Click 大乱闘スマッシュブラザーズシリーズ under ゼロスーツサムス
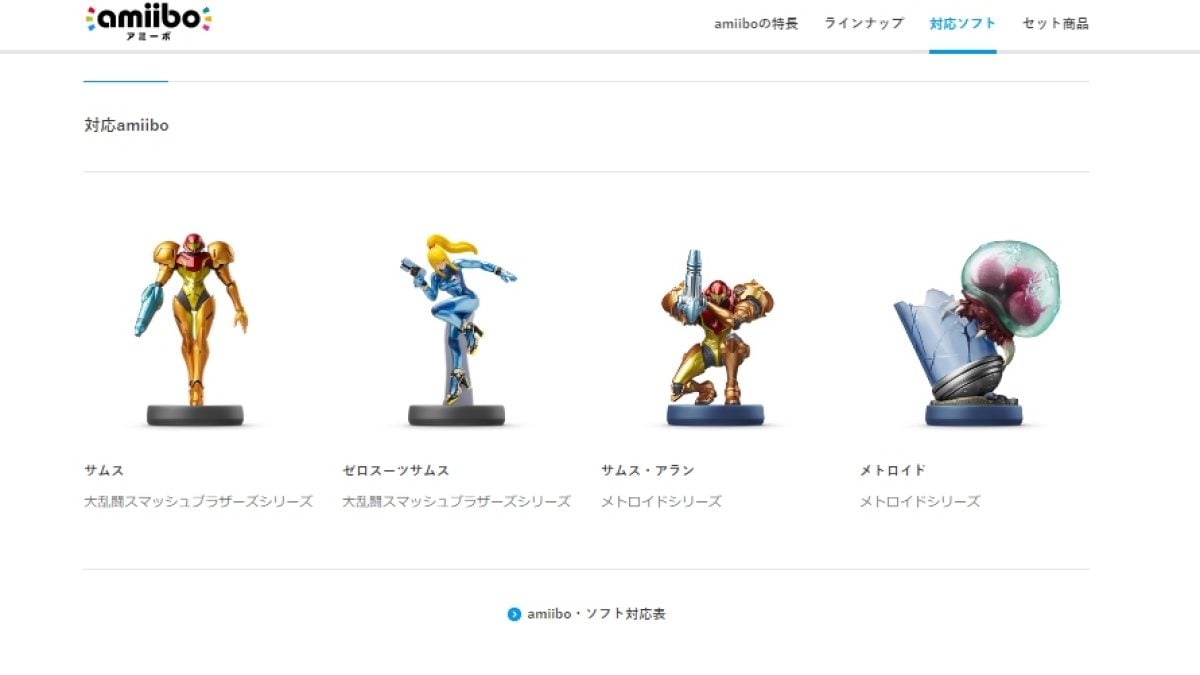Screen dimensions: 1200x675 pos(456,501)
